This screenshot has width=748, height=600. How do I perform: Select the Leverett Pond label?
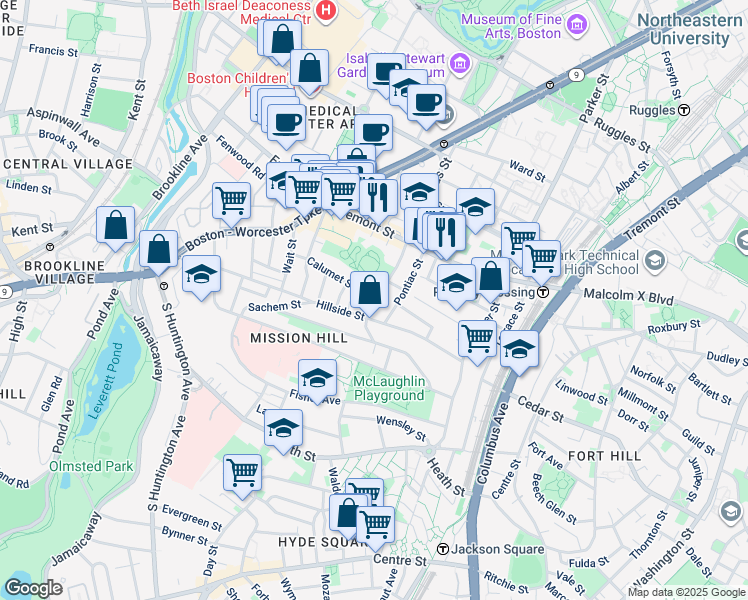click(108, 382)
